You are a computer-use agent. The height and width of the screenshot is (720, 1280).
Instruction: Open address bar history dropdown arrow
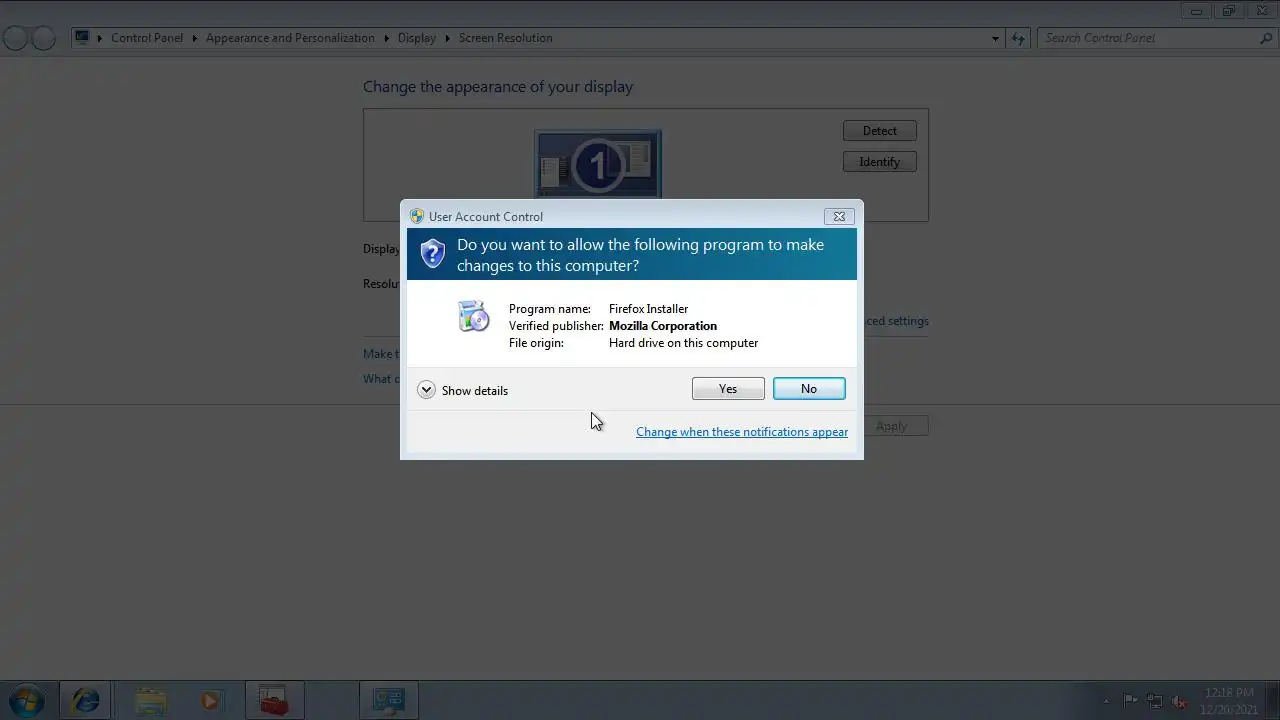point(995,38)
